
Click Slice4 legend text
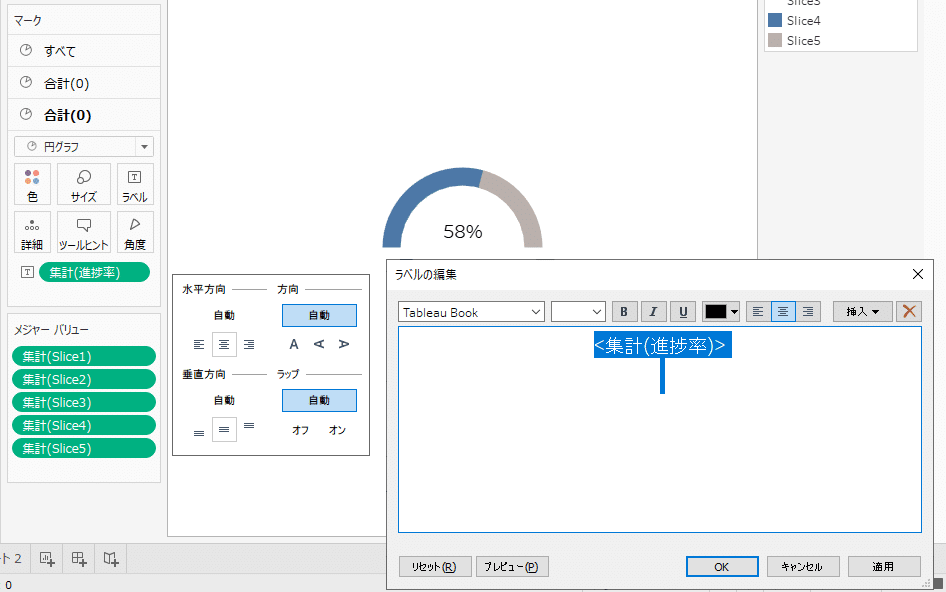(804, 21)
